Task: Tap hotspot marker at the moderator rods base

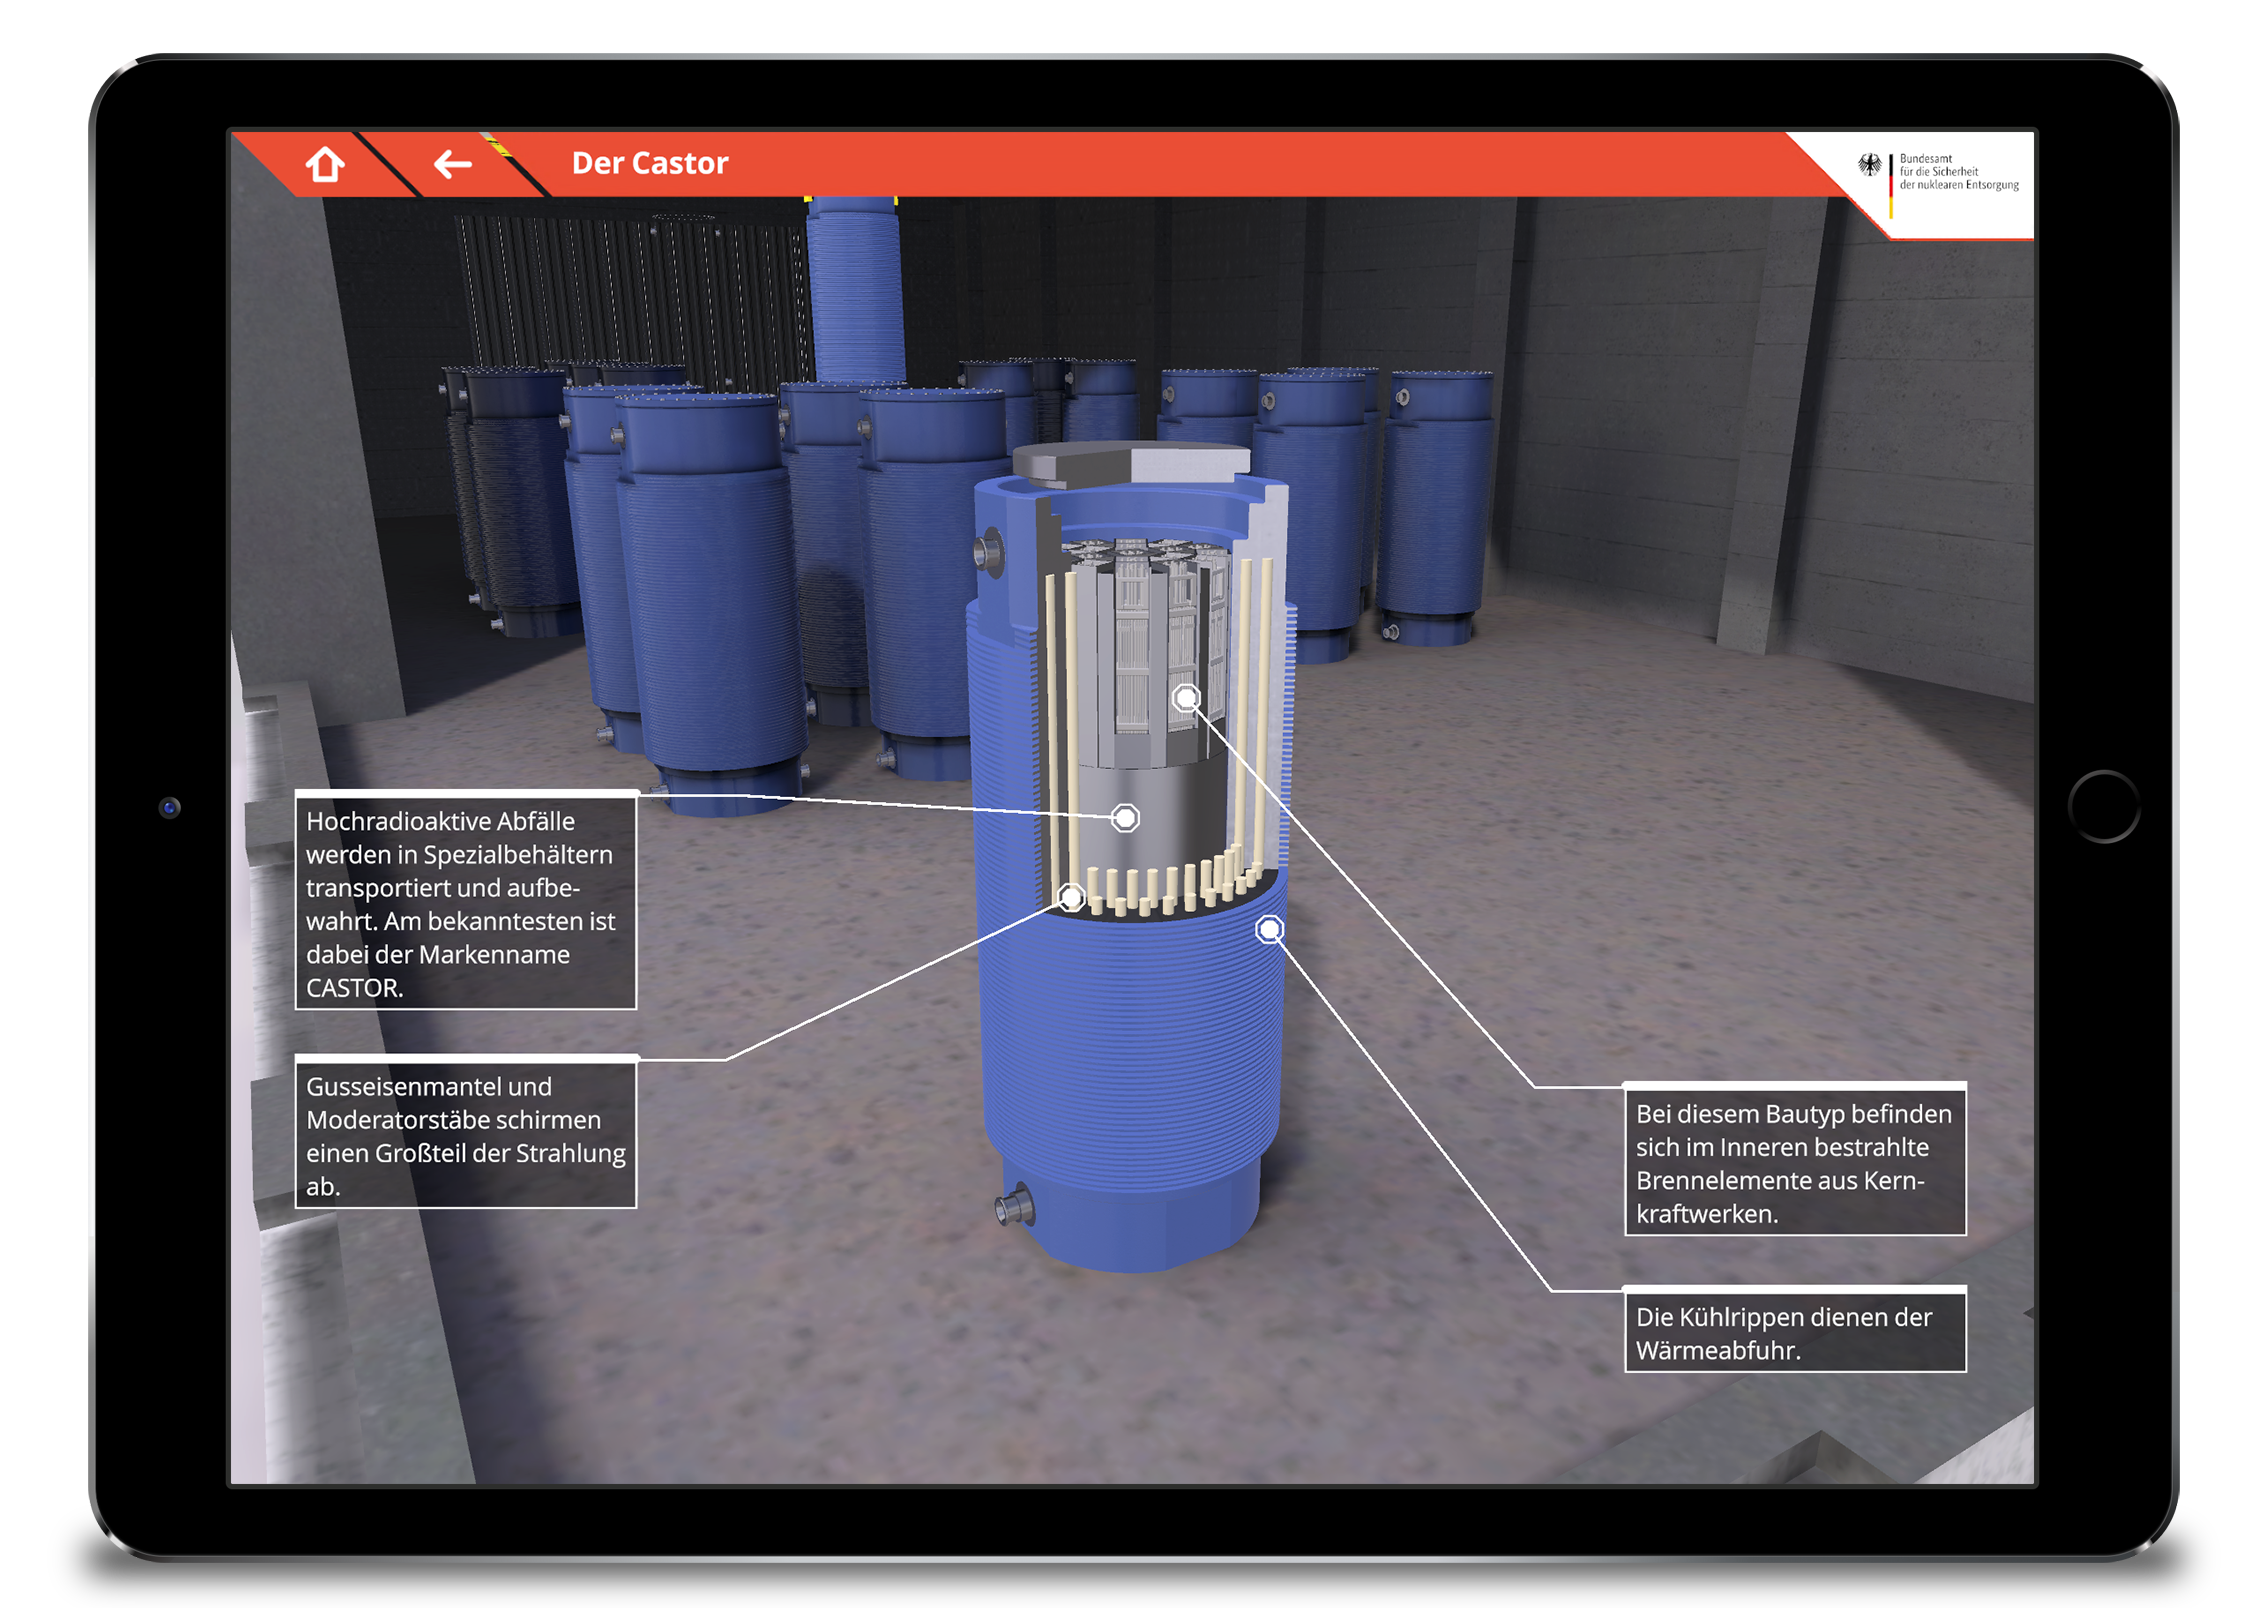Action: coord(1071,898)
